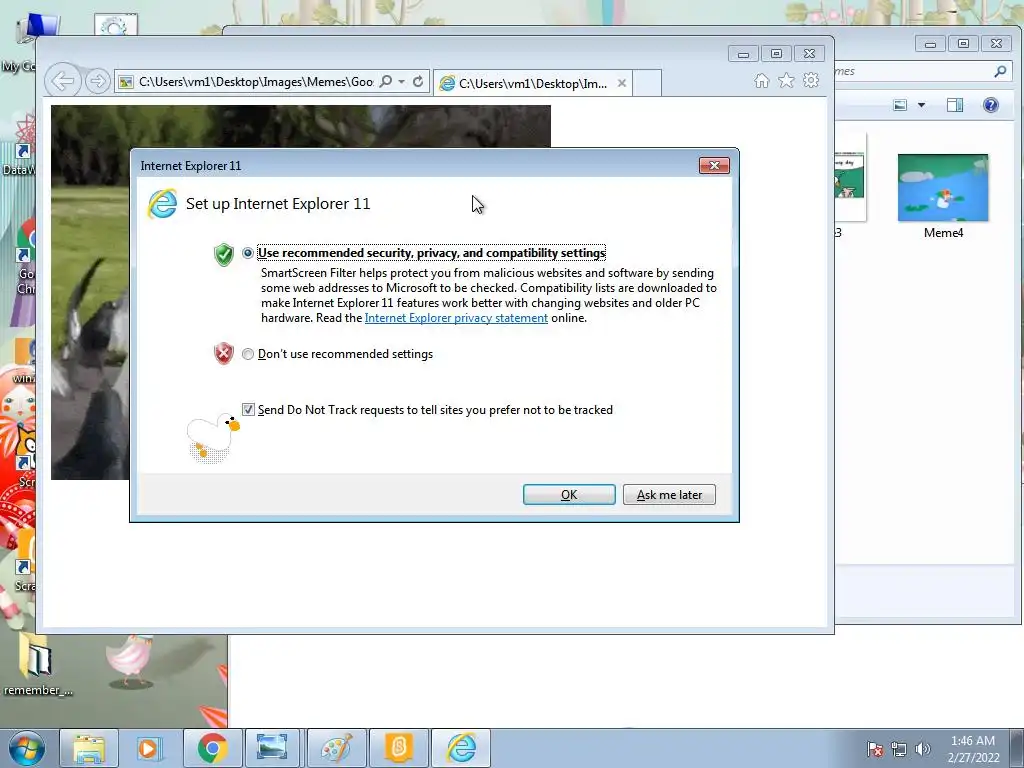Close the current IE tab
The image size is (1024, 768).
coord(622,83)
